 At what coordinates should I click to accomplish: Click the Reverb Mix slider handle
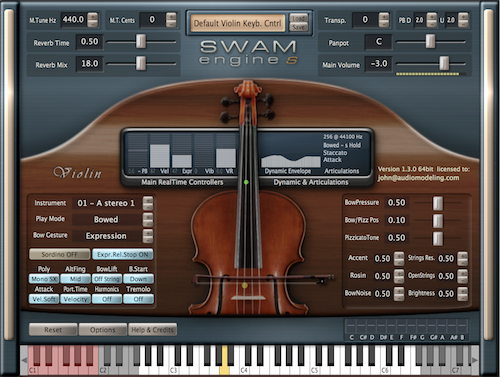click(141, 63)
